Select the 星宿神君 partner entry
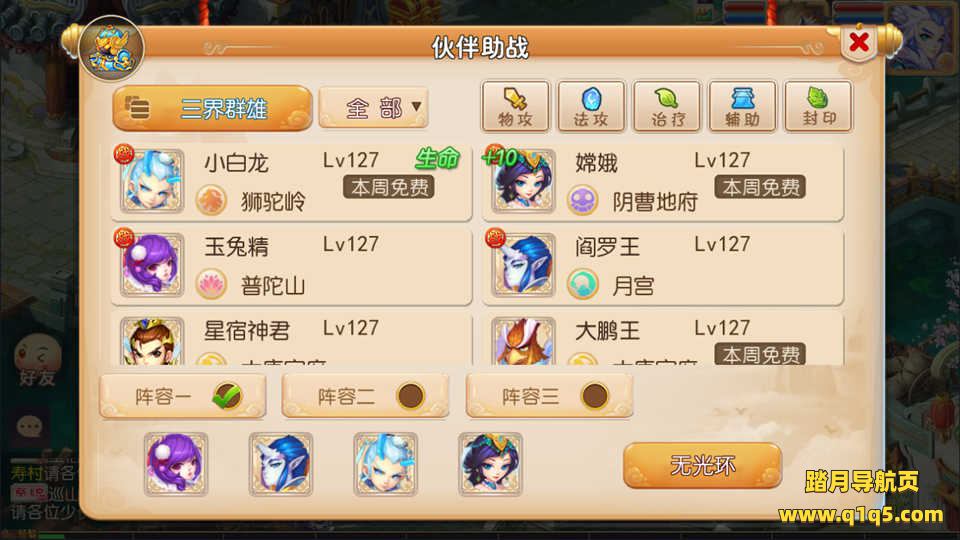 pyautogui.click(x=291, y=340)
